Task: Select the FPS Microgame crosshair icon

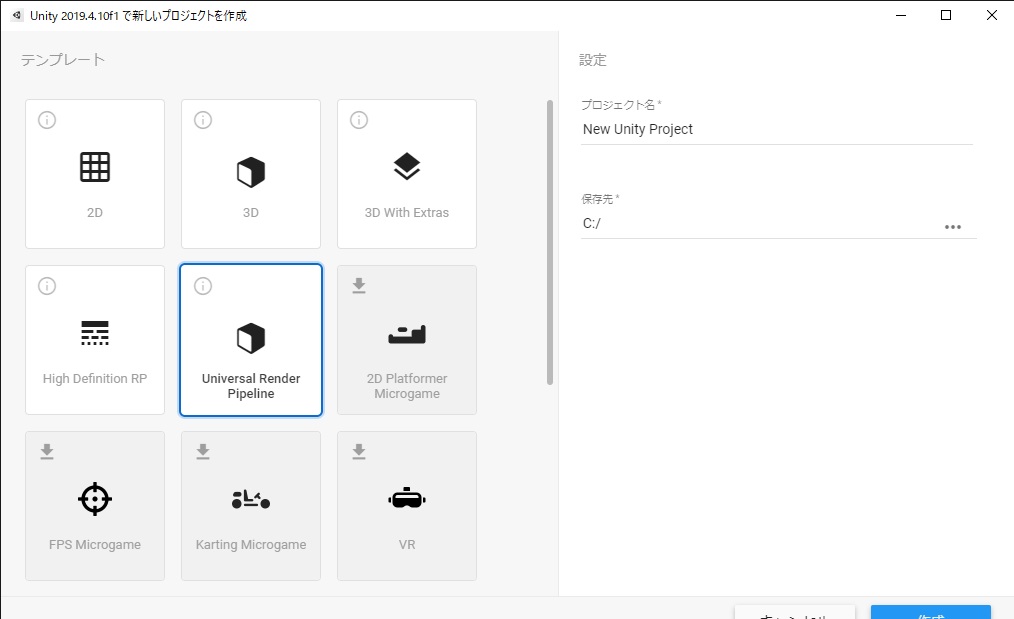Action: [x=94, y=499]
